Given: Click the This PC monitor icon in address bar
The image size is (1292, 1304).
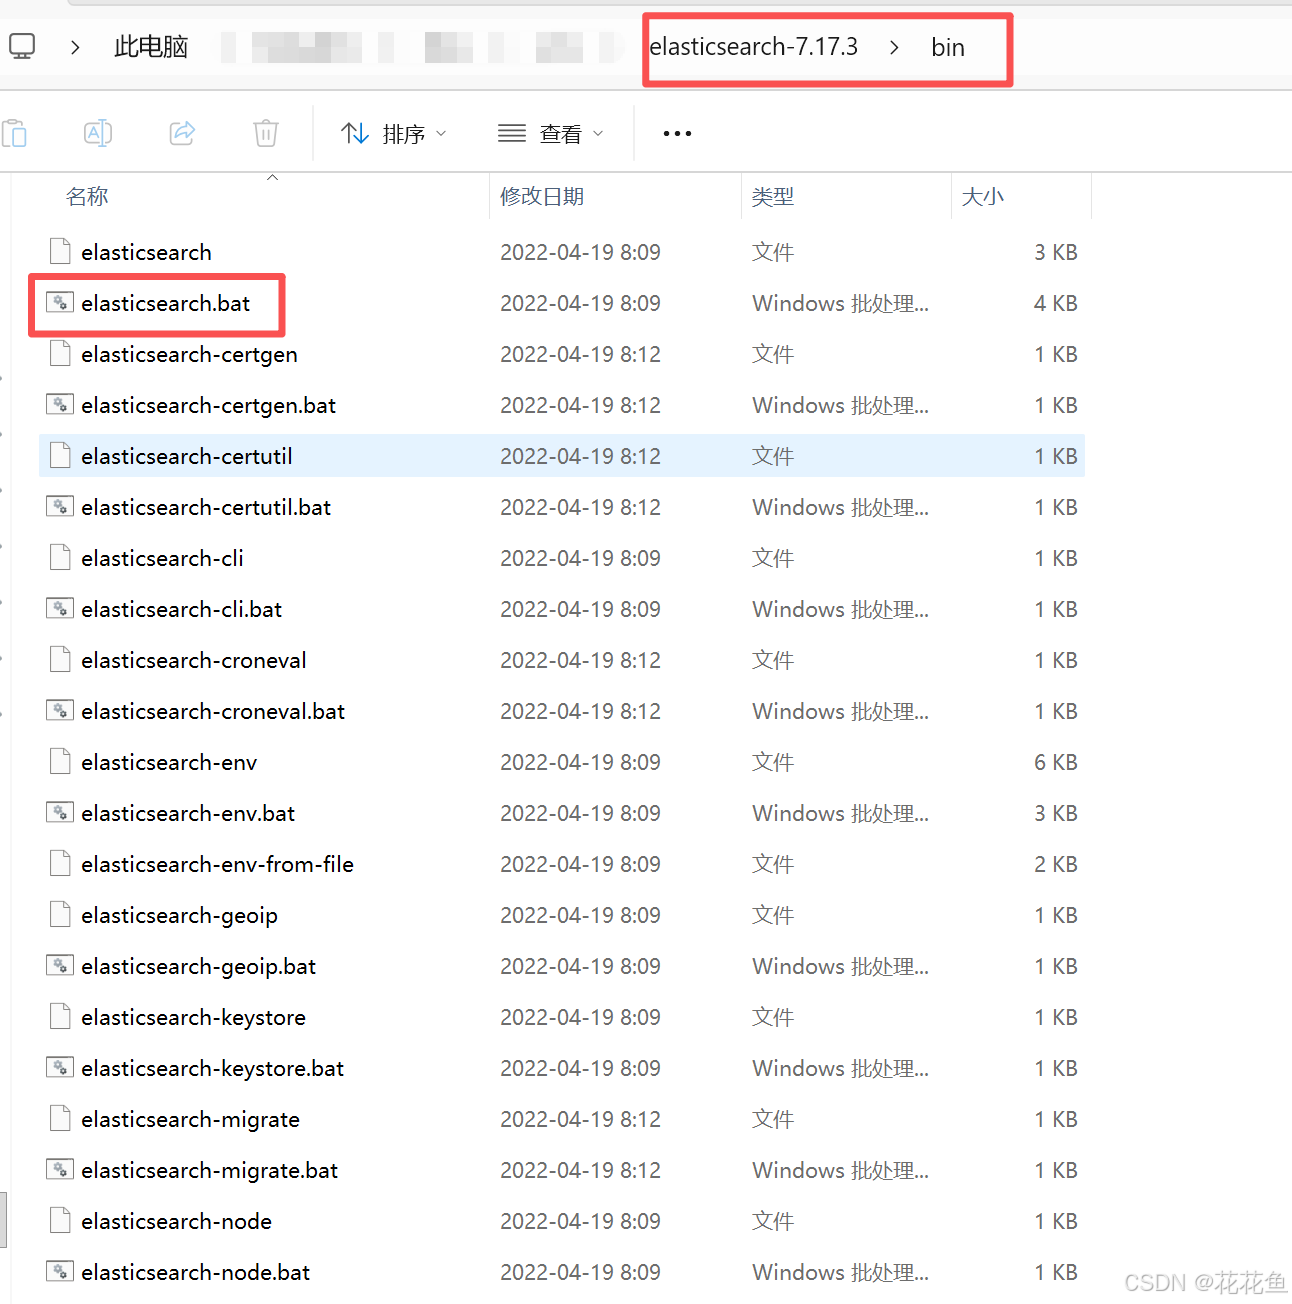Looking at the screenshot, I should 21,46.
